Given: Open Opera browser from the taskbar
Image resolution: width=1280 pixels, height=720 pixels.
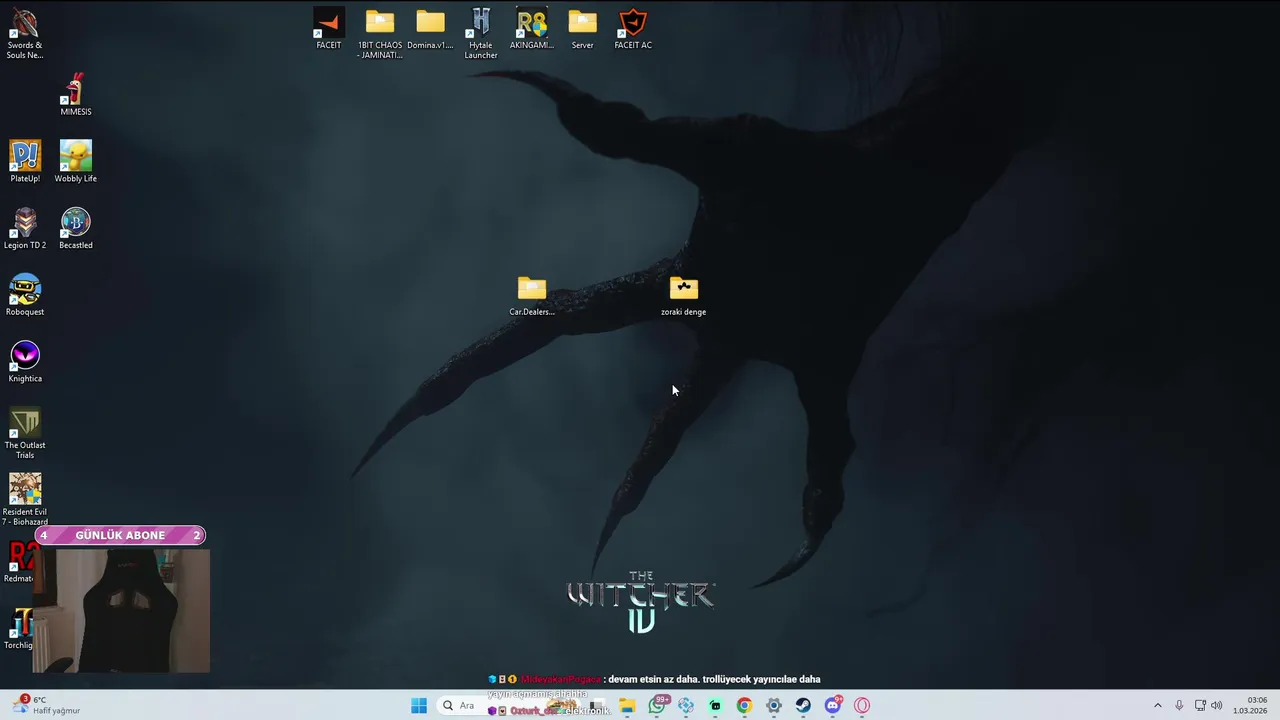Looking at the screenshot, I should point(862,706).
